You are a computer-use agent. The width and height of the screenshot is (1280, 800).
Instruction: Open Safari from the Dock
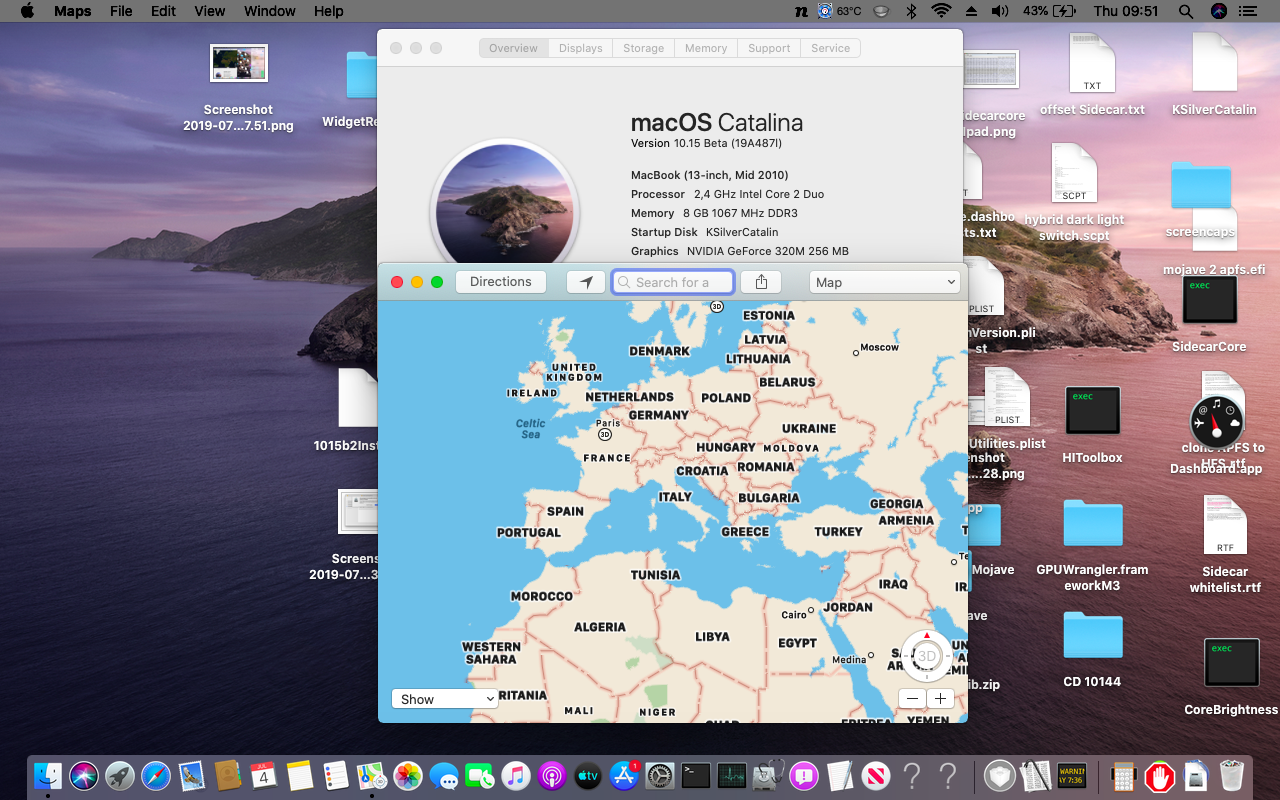point(156,775)
